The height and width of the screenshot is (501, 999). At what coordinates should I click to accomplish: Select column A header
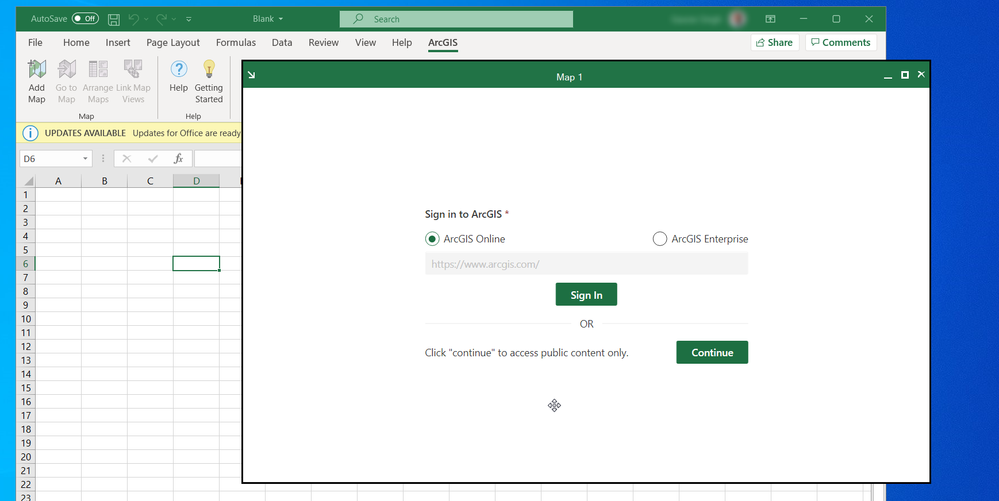click(59, 181)
